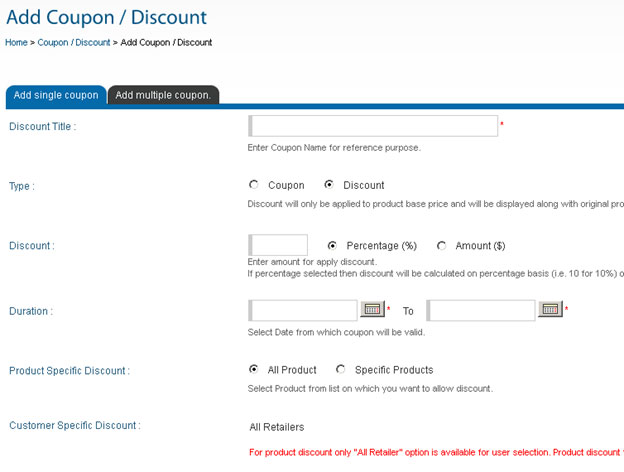Click the All Retailers text

(x=277, y=427)
